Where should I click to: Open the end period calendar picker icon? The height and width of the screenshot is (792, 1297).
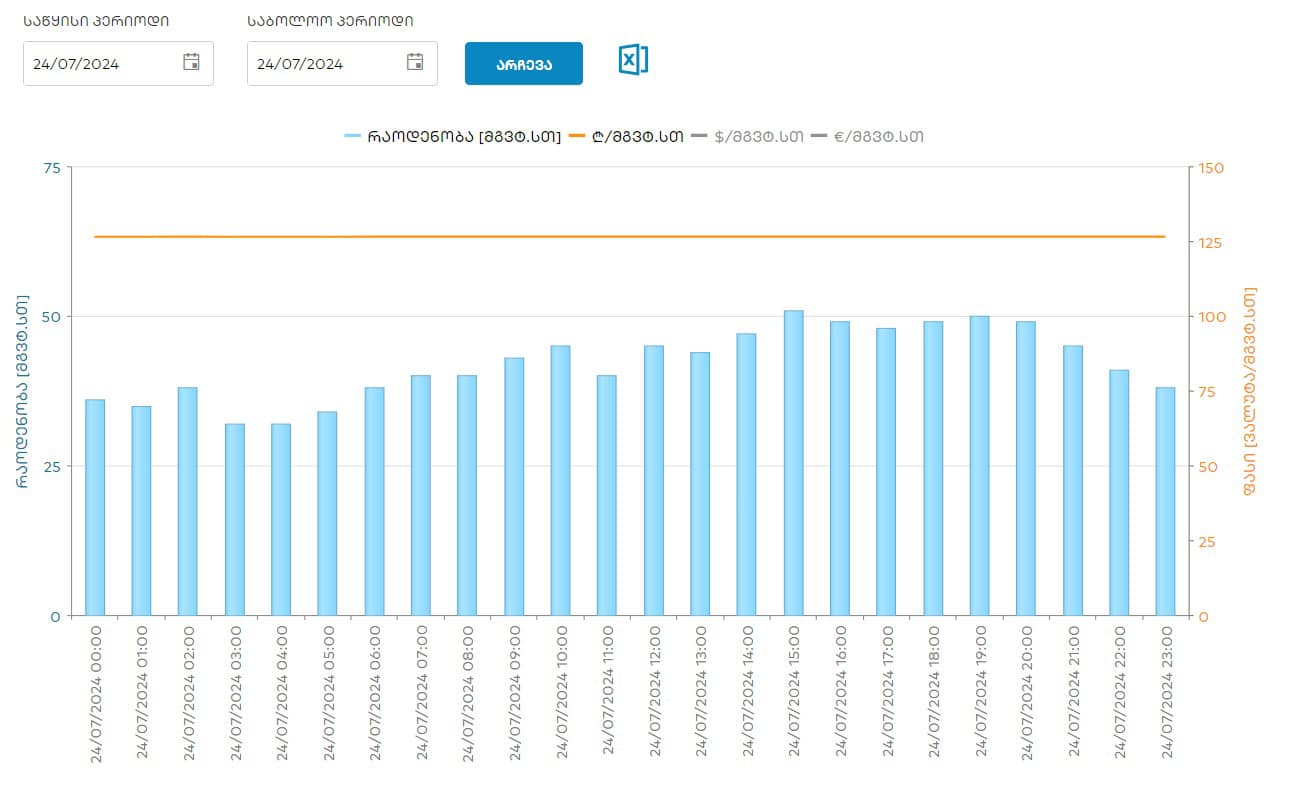[x=416, y=62]
